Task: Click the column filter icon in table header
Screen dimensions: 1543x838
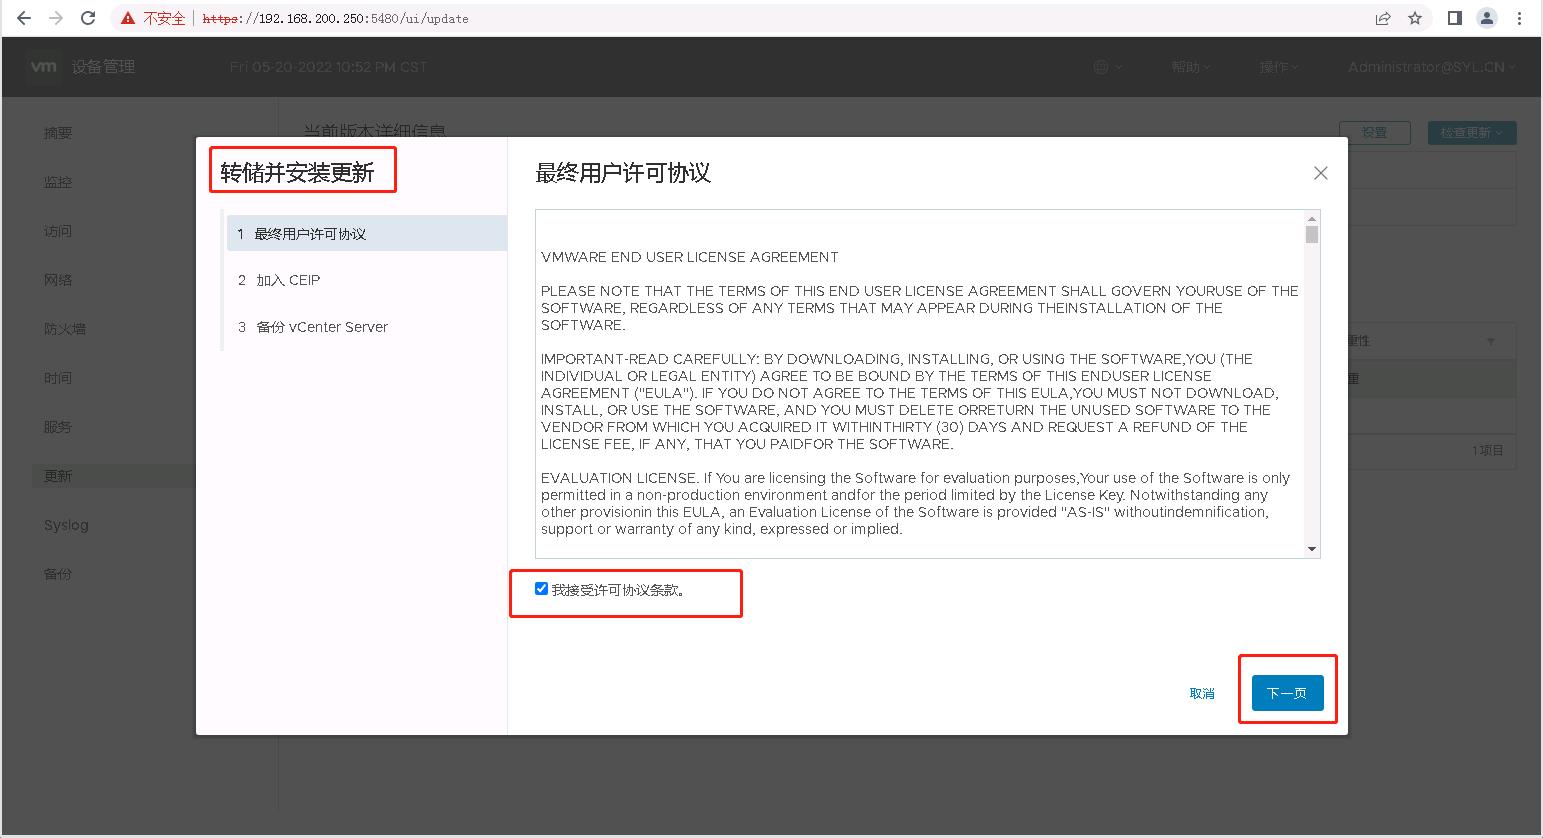Action: [1491, 342]
